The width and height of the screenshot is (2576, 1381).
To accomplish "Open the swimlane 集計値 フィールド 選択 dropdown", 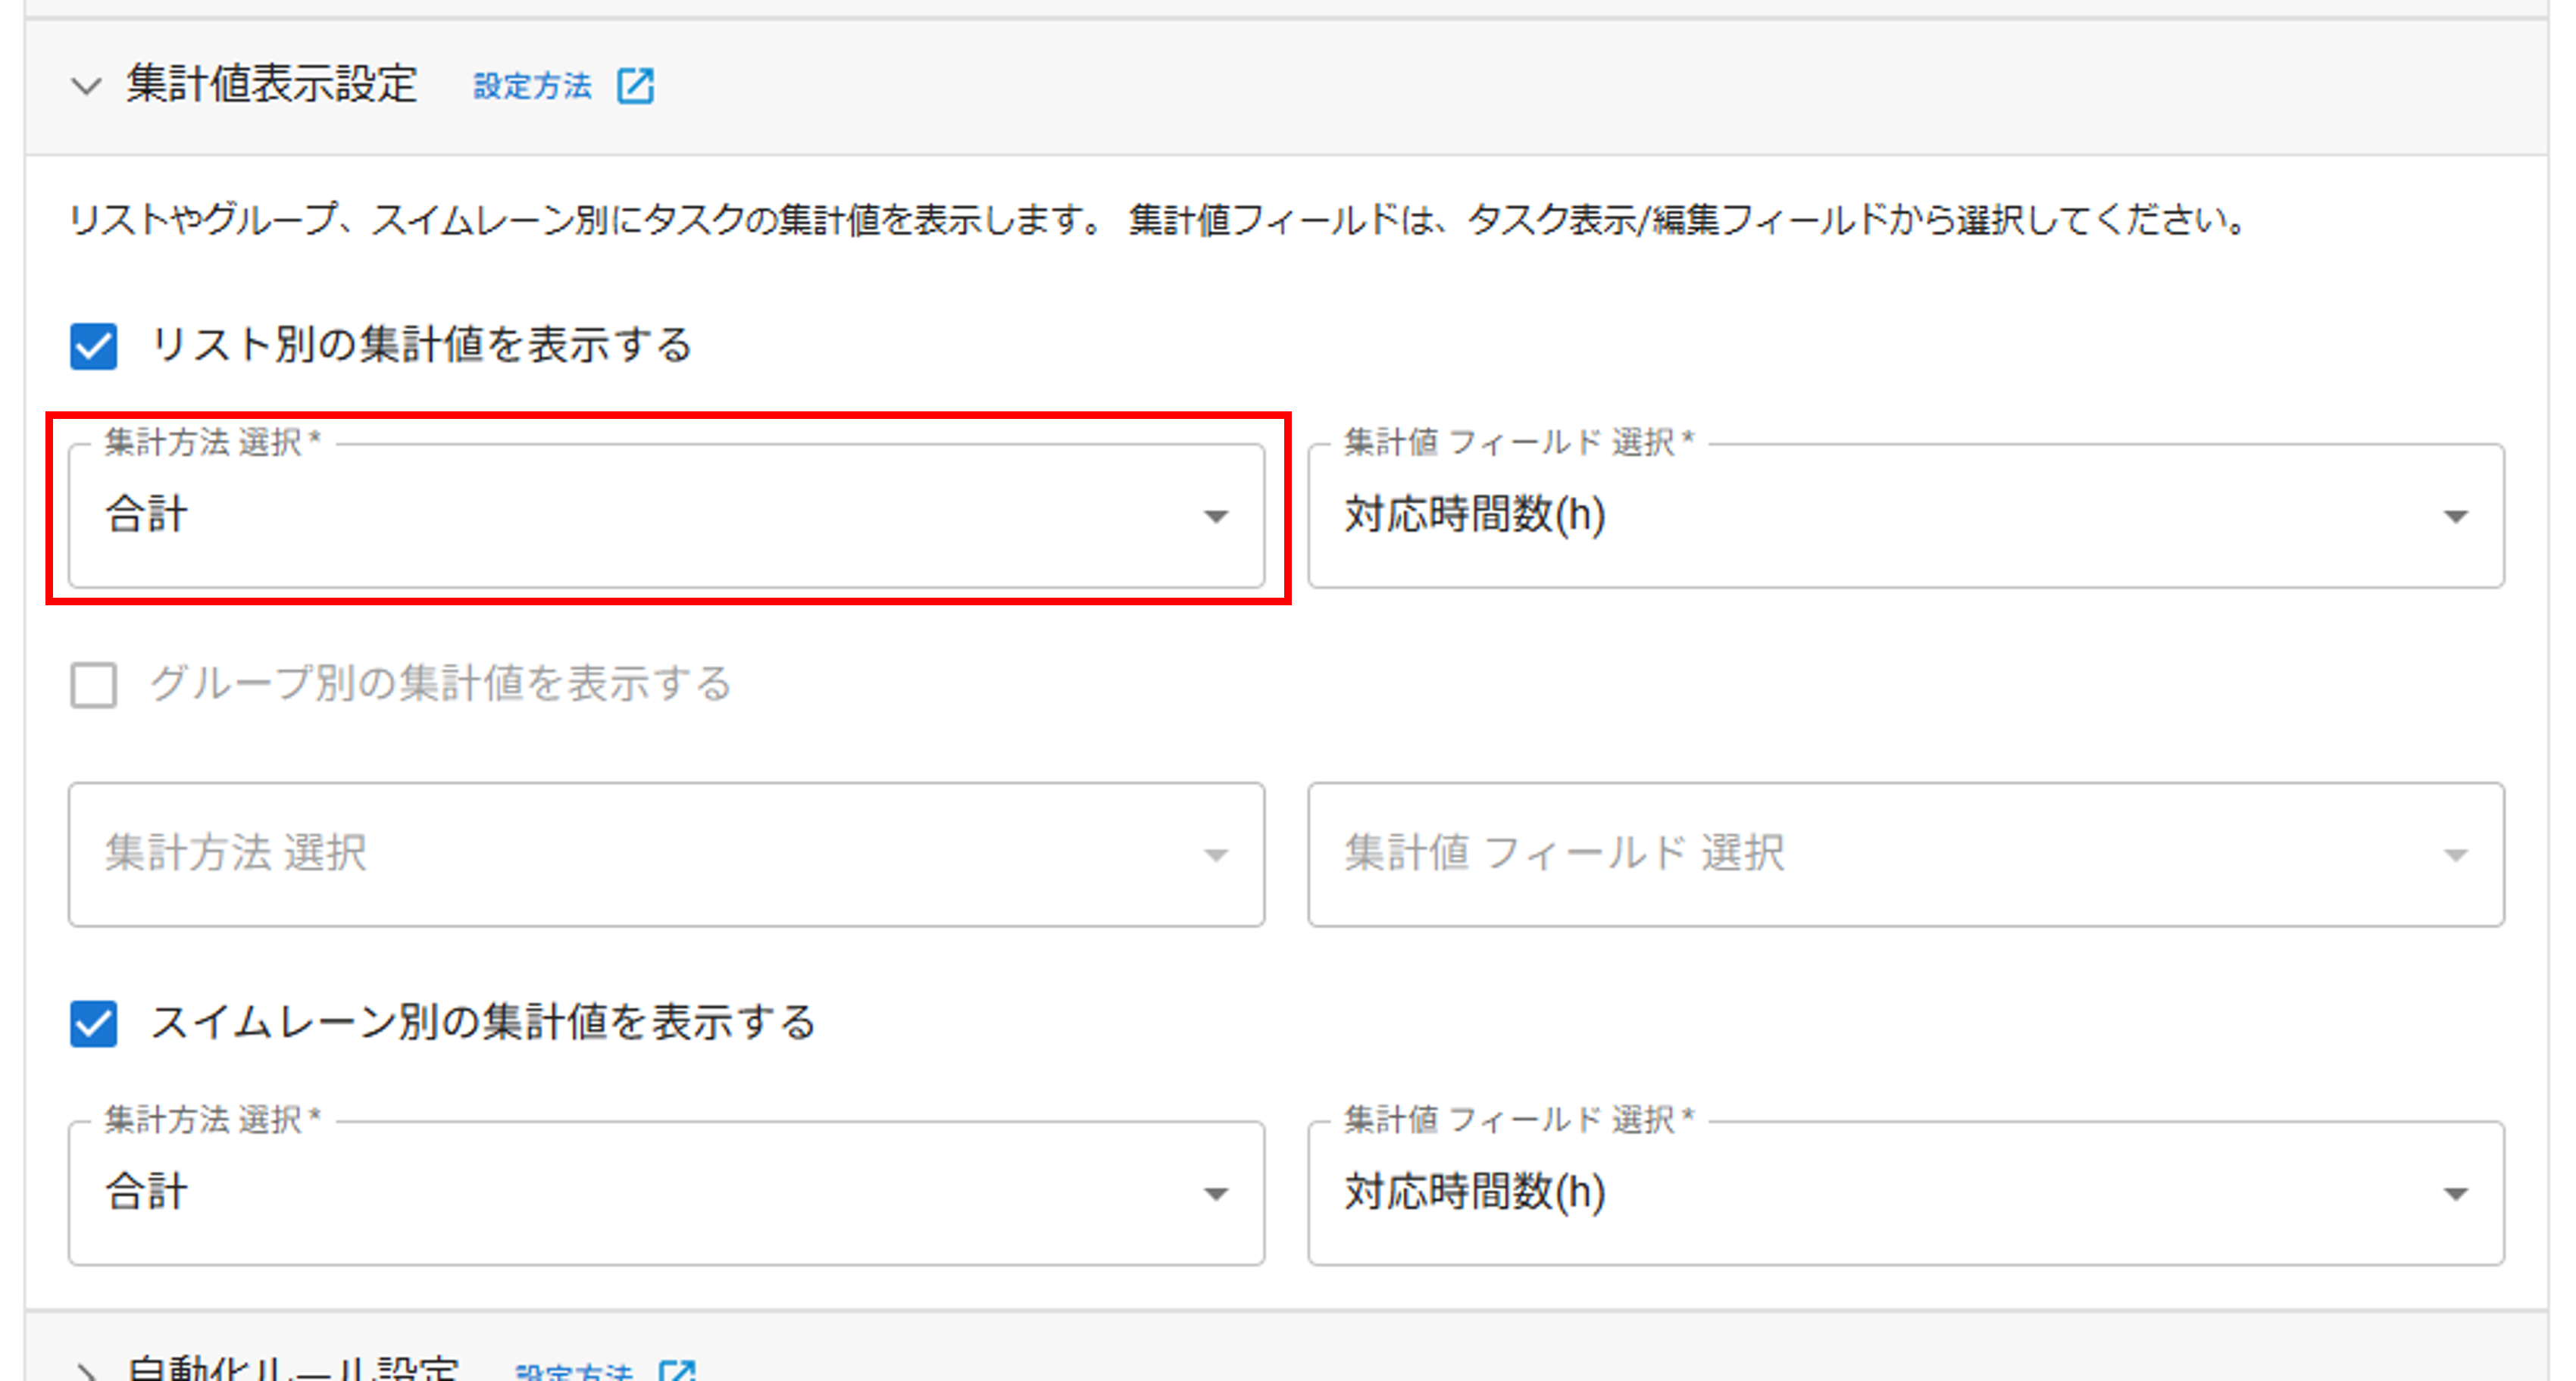I will tap(1900, 1193).
